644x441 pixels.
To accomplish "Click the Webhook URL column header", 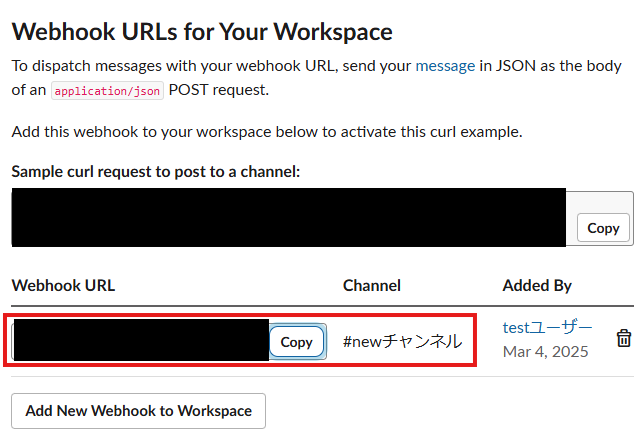I will 63,285.
